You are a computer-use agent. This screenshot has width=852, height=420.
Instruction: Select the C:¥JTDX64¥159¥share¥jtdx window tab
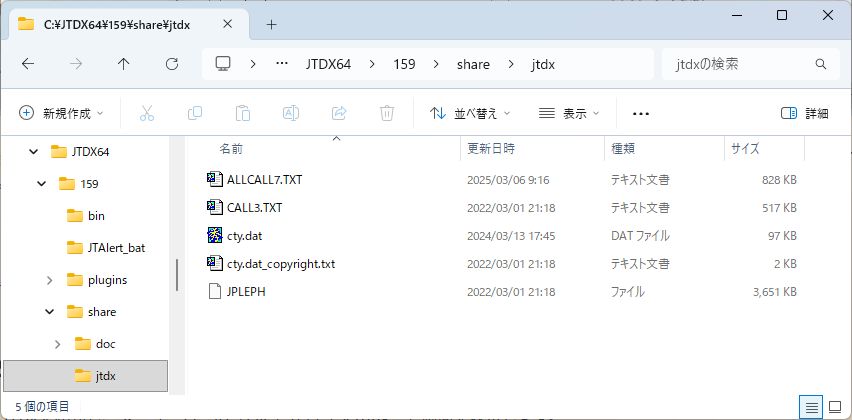tap(130, 24)
